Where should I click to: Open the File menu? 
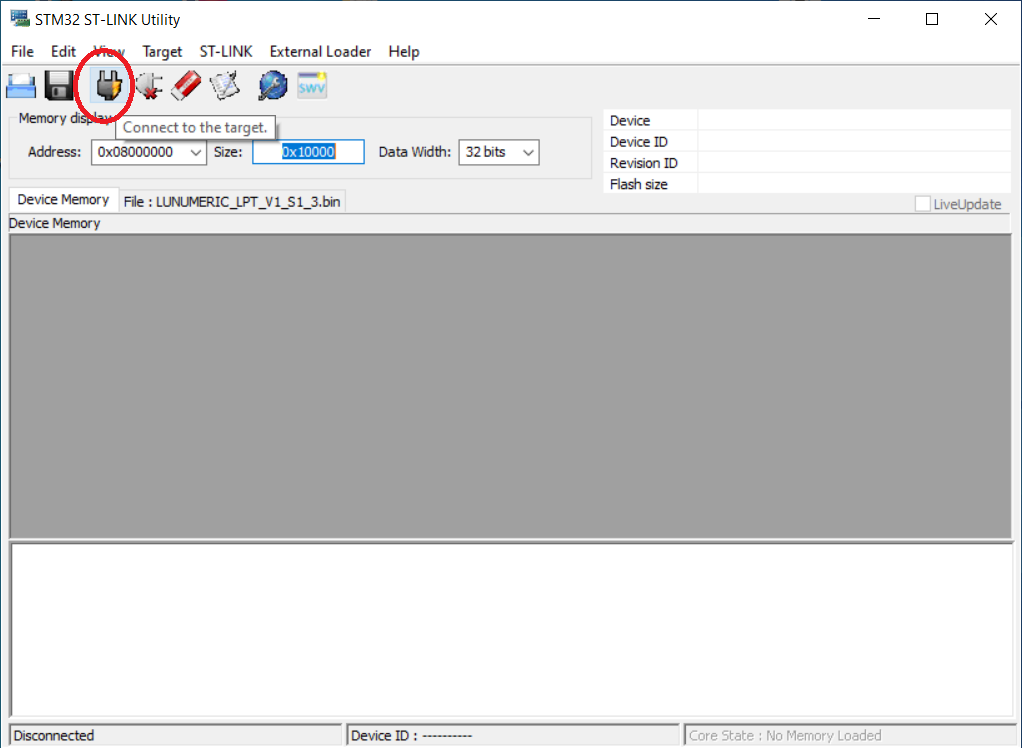tap(22, 51)
